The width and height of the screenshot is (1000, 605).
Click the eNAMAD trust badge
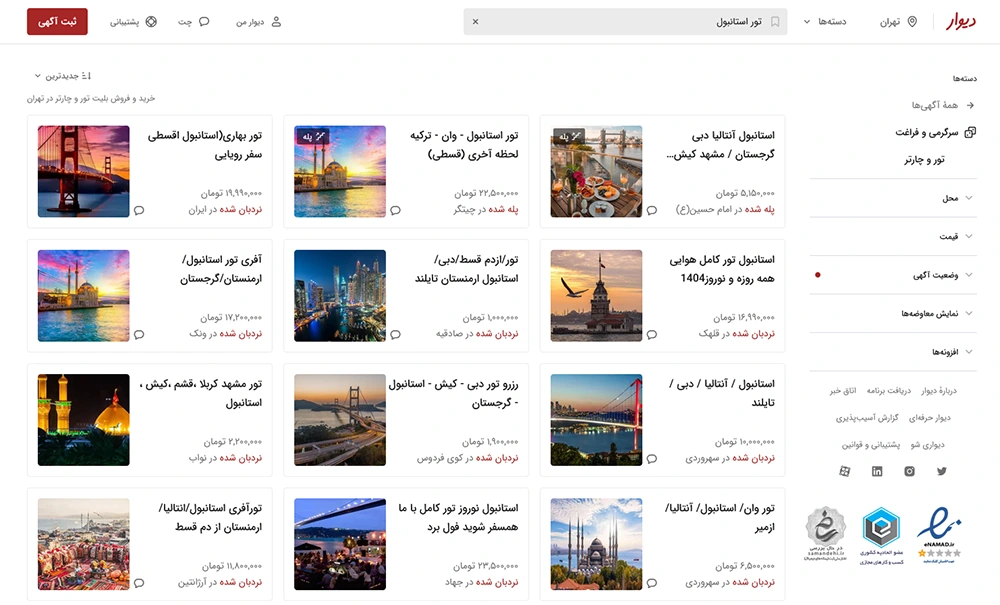pos(939,535)
